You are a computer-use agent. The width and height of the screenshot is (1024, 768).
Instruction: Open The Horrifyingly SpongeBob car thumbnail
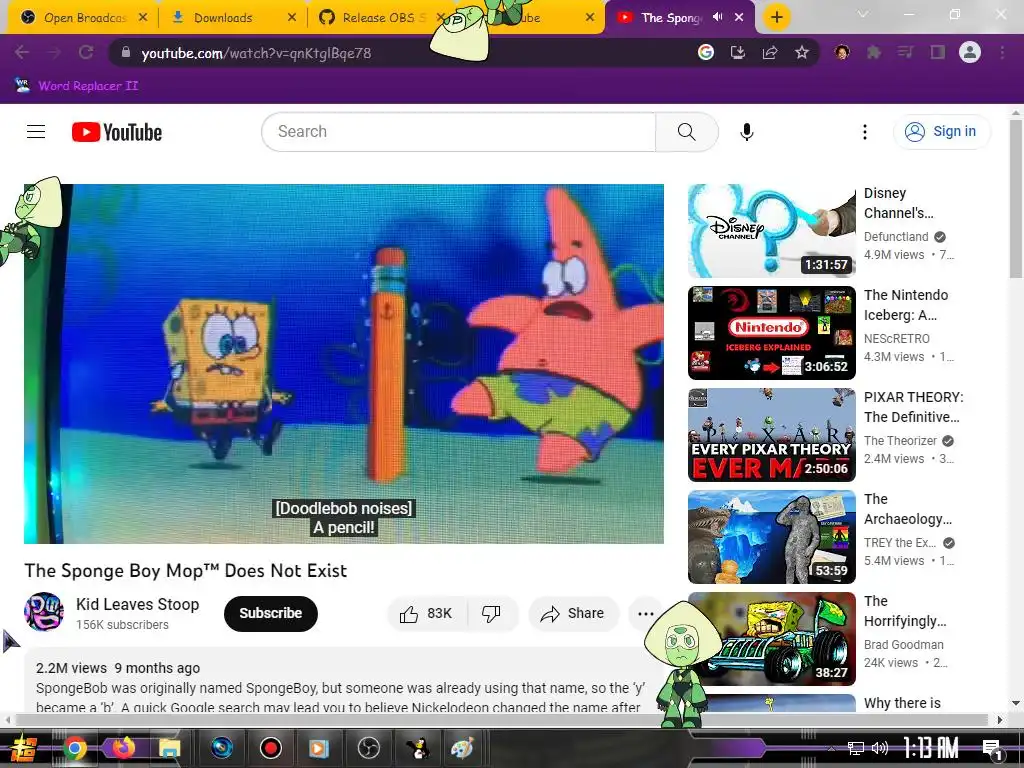[771, 639]
